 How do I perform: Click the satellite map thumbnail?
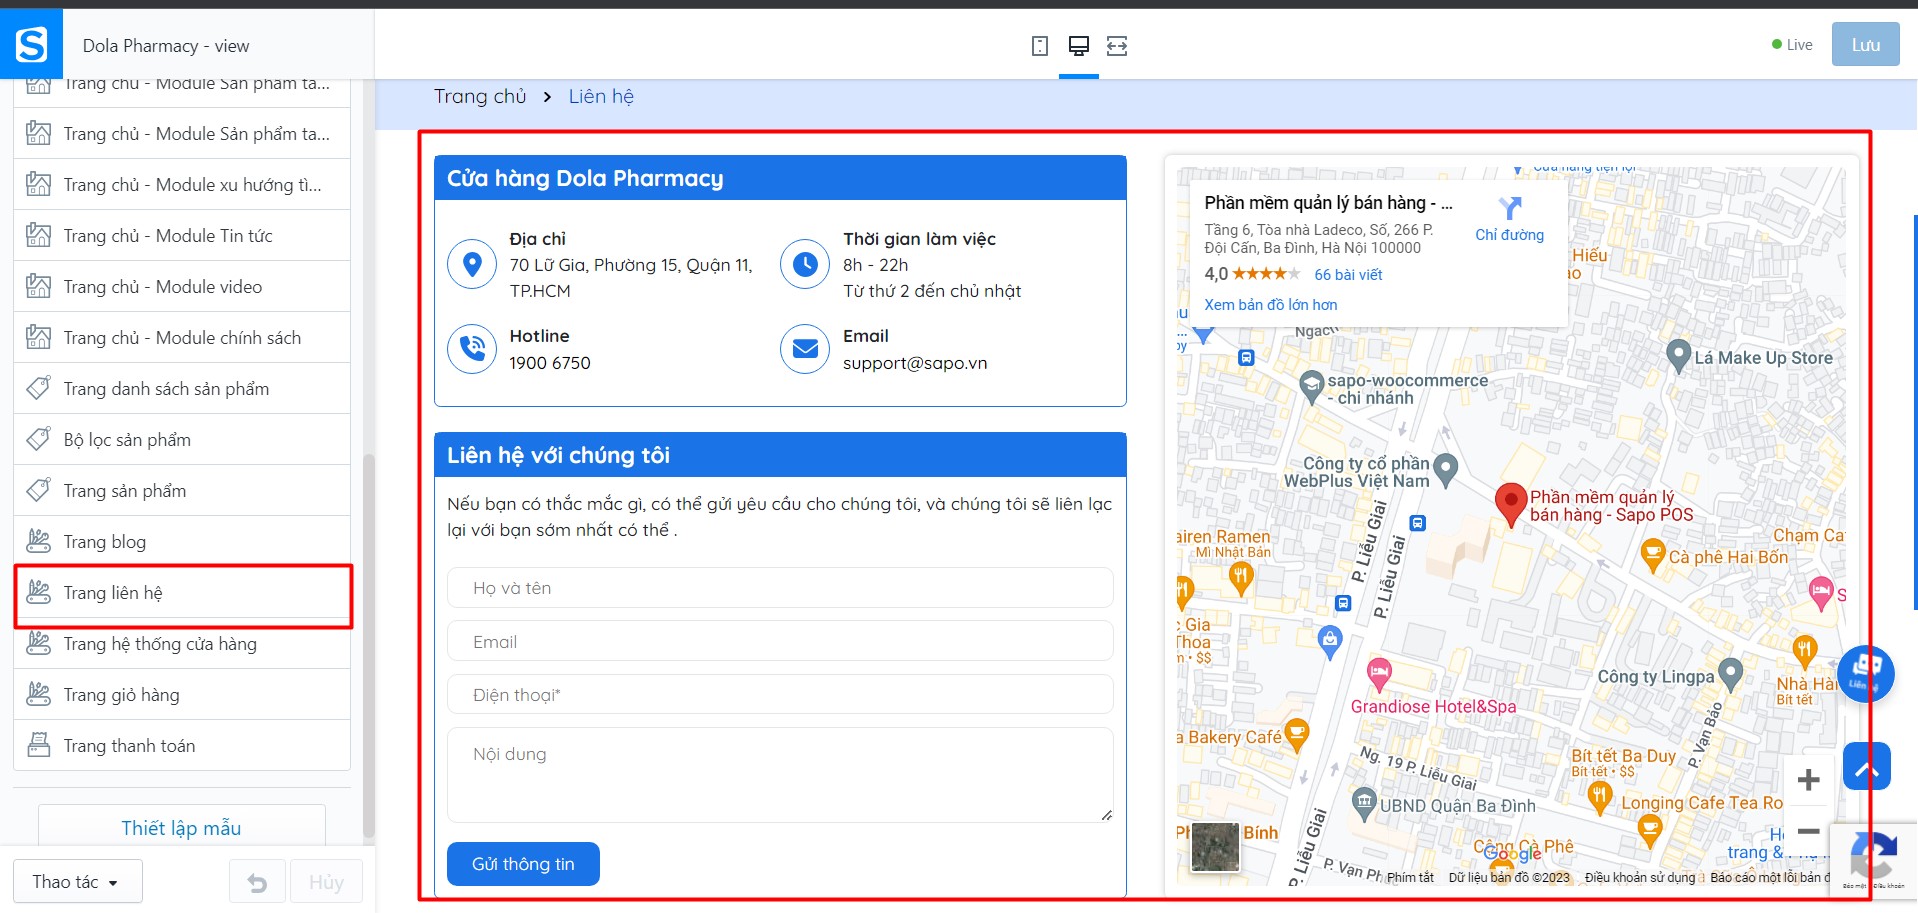[x=1215, y=846]
